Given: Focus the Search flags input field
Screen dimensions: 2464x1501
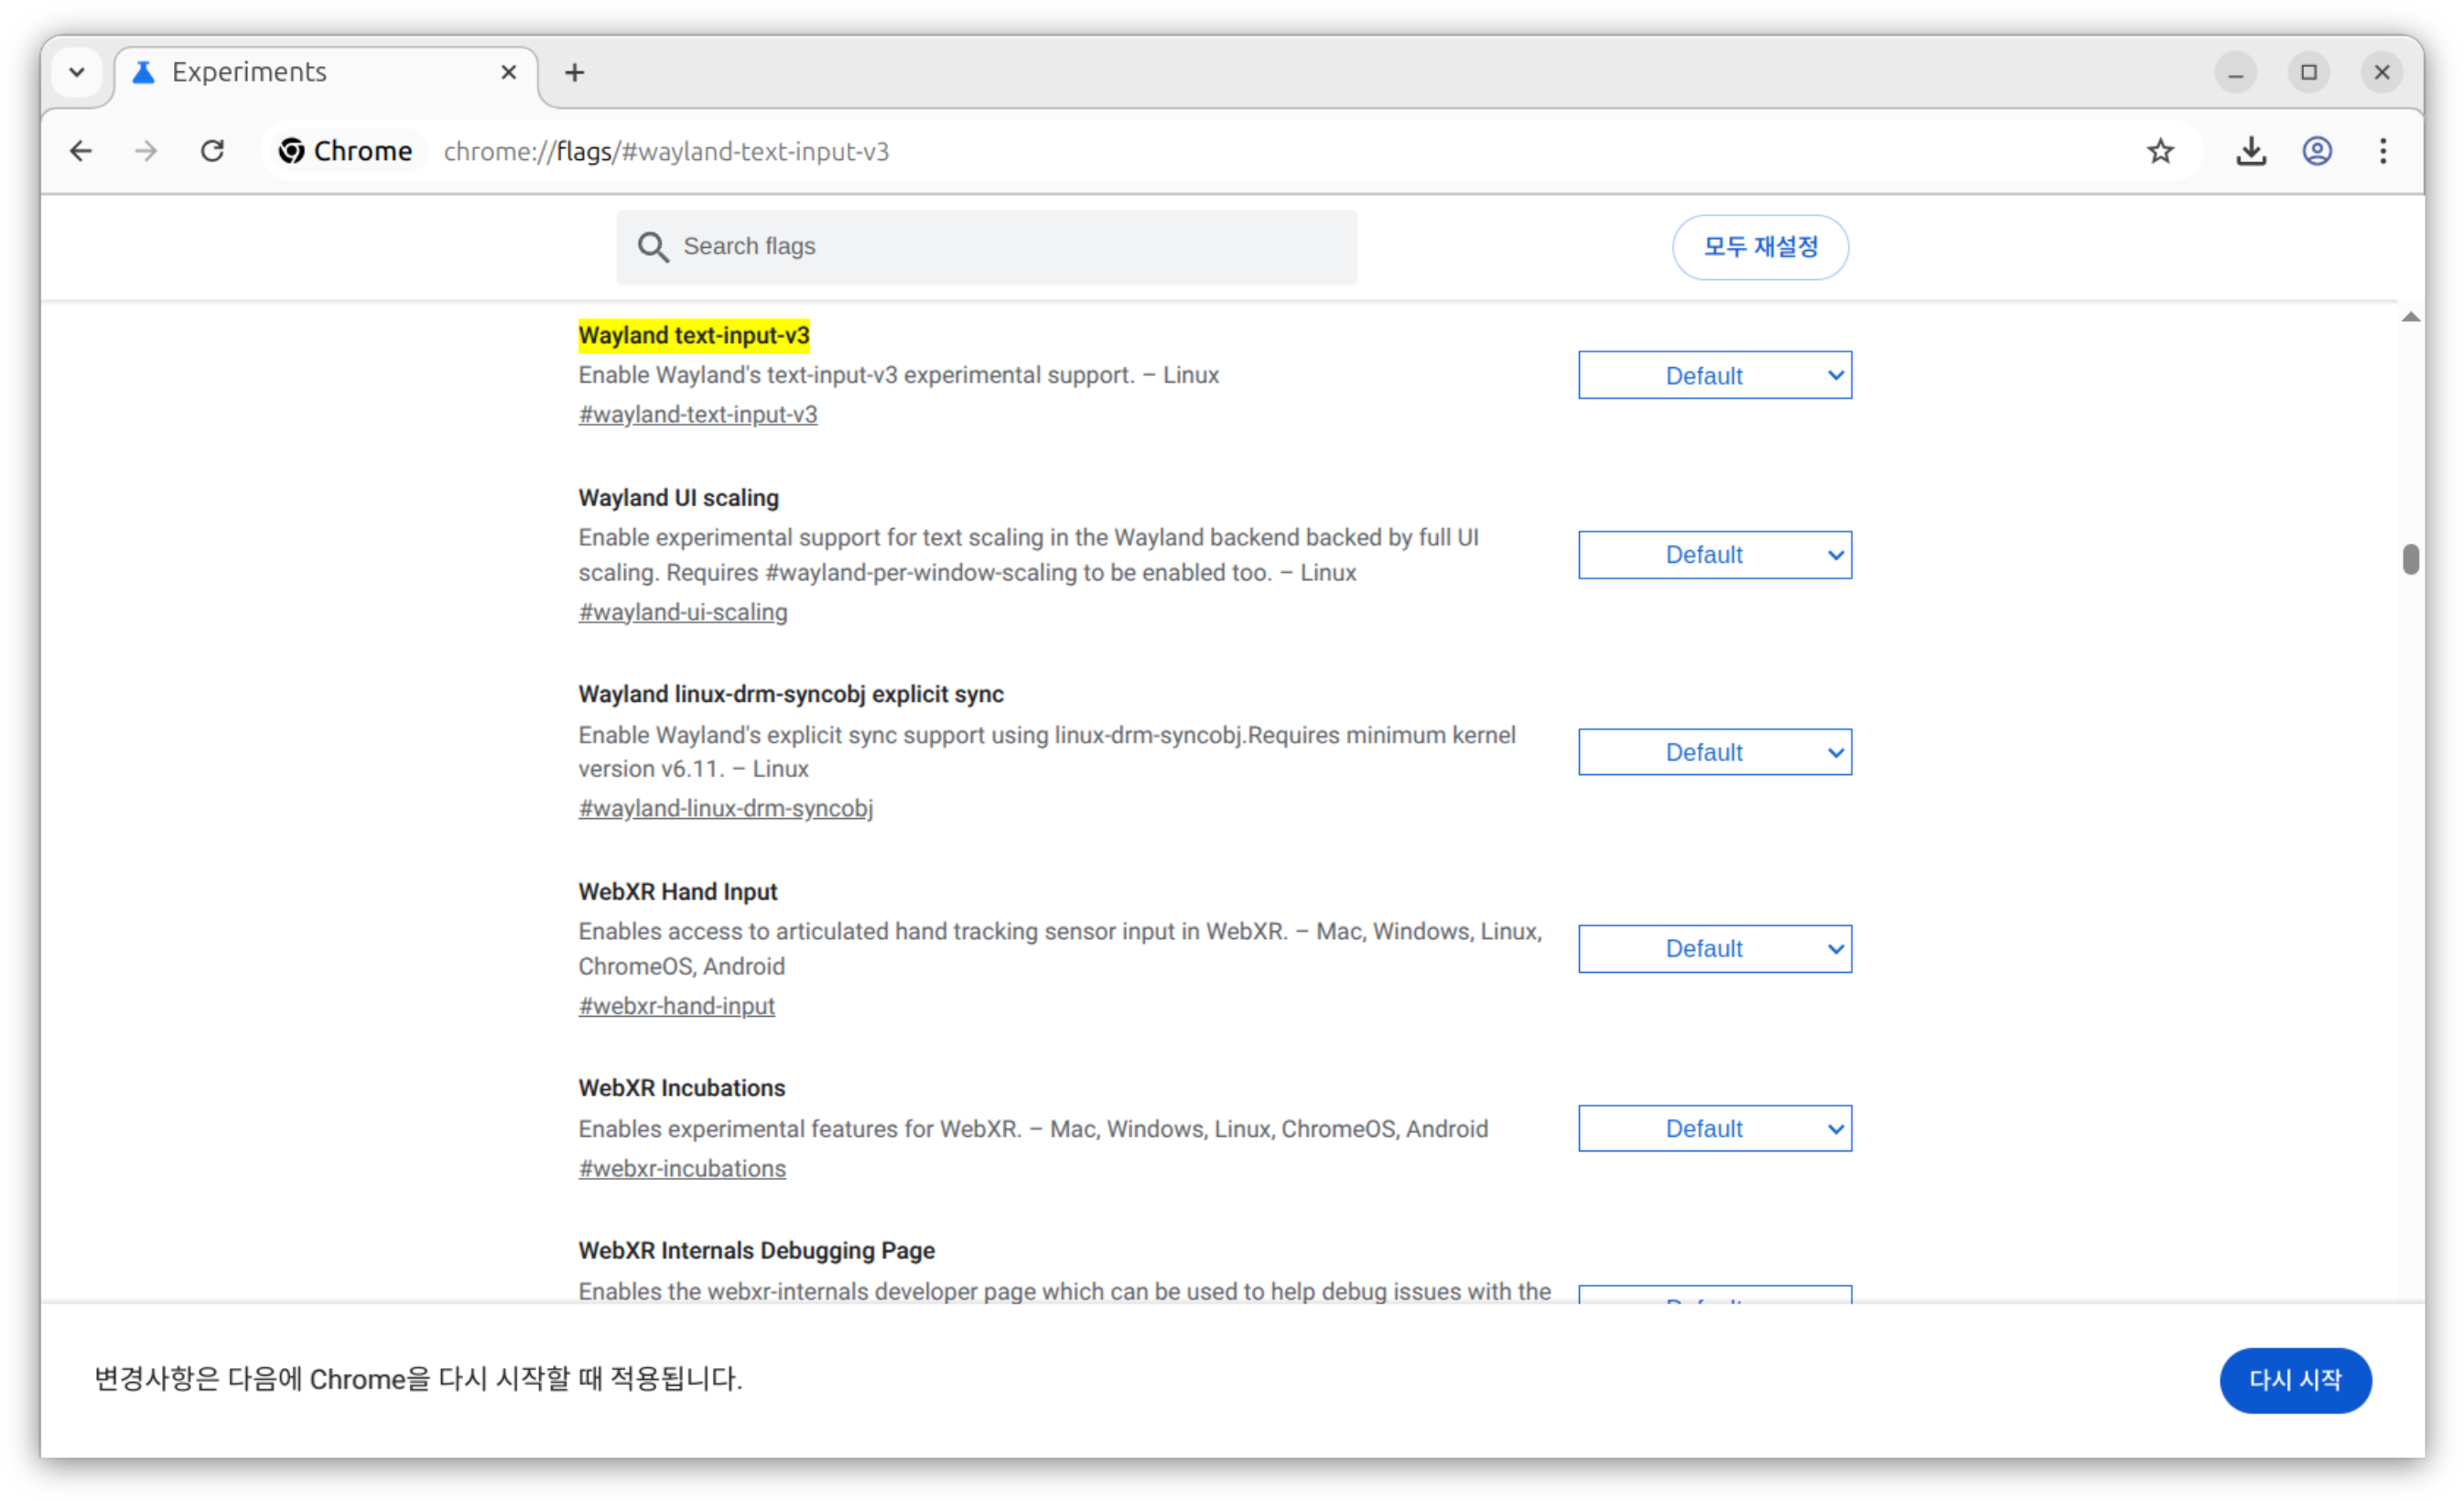Looking at the screenshot, I should tap(1000, 247).
